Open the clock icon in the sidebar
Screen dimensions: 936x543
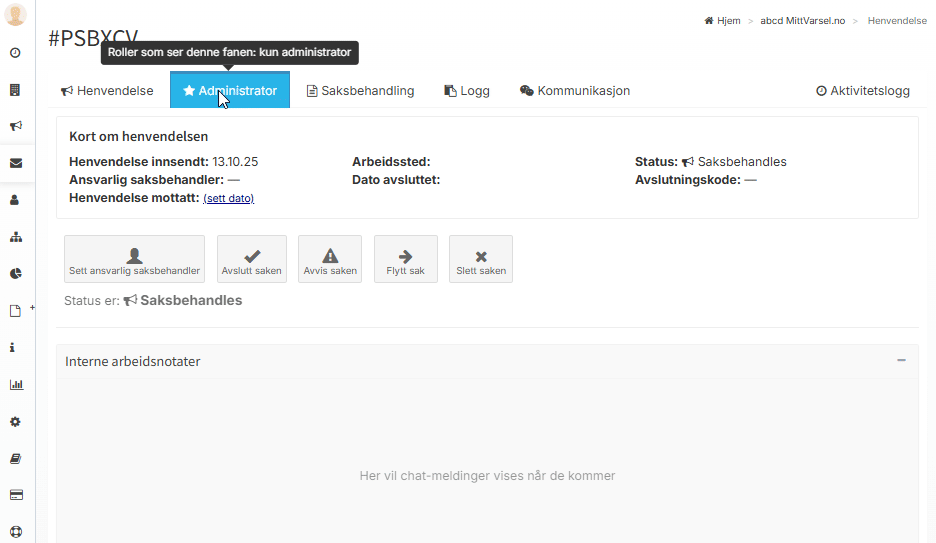coord(16,53)
